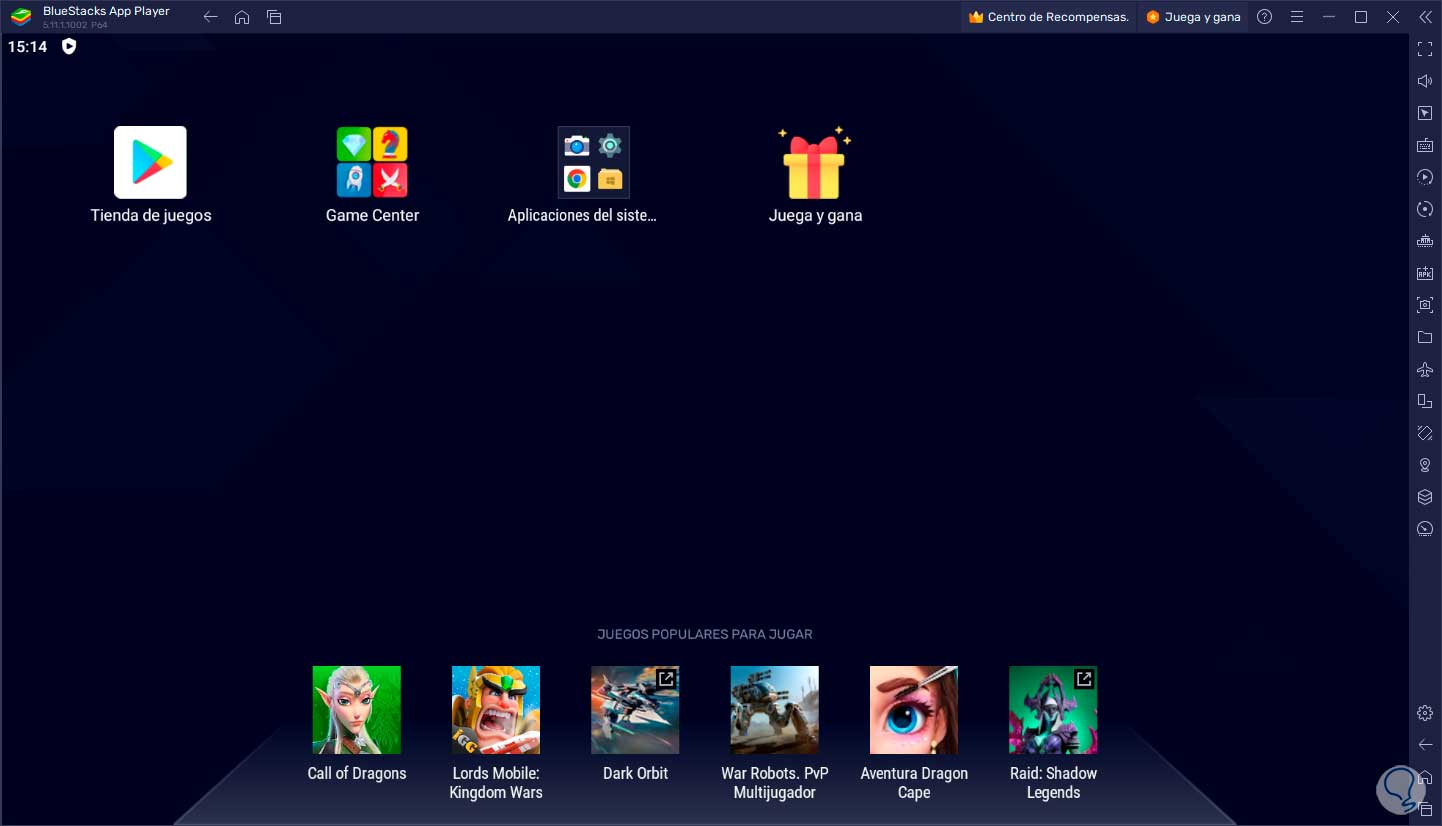The width and height of the screenshot is (1442, 826).
Task: Go back using the title bar arrow
Action: [210, 17]
